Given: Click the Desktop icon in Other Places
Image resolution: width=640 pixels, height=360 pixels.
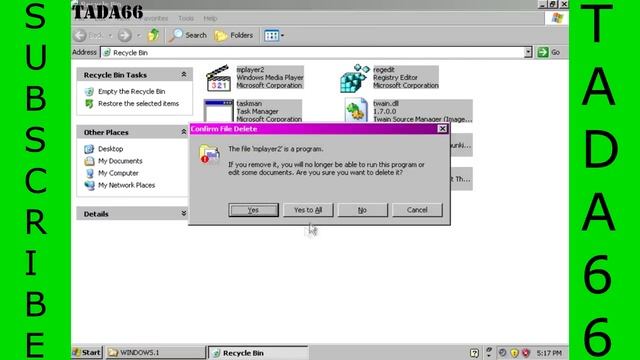Looking at the screenshot, I should [x=89, y=149].
